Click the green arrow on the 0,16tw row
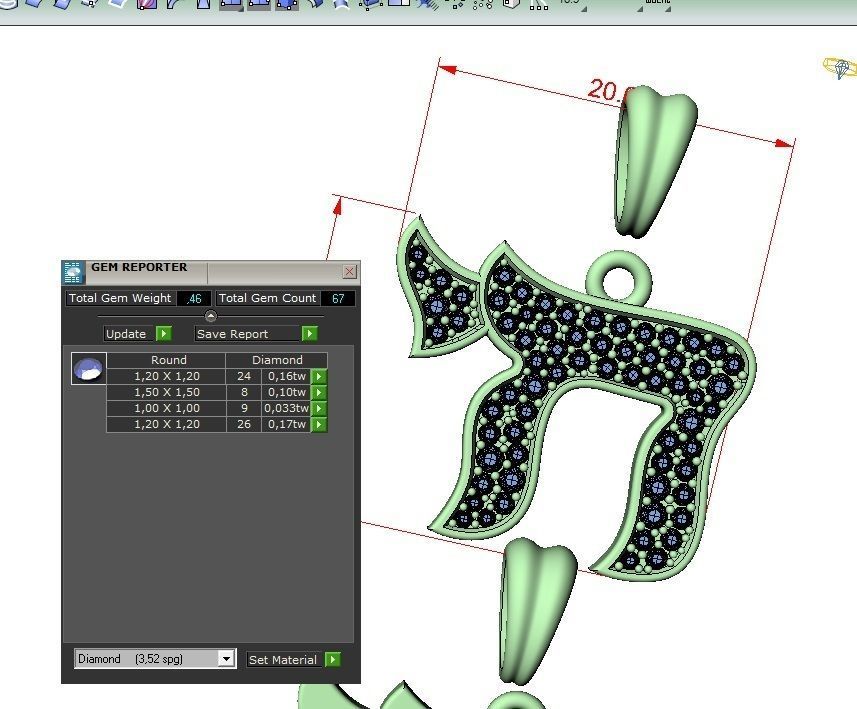 [x=319, y=376]
